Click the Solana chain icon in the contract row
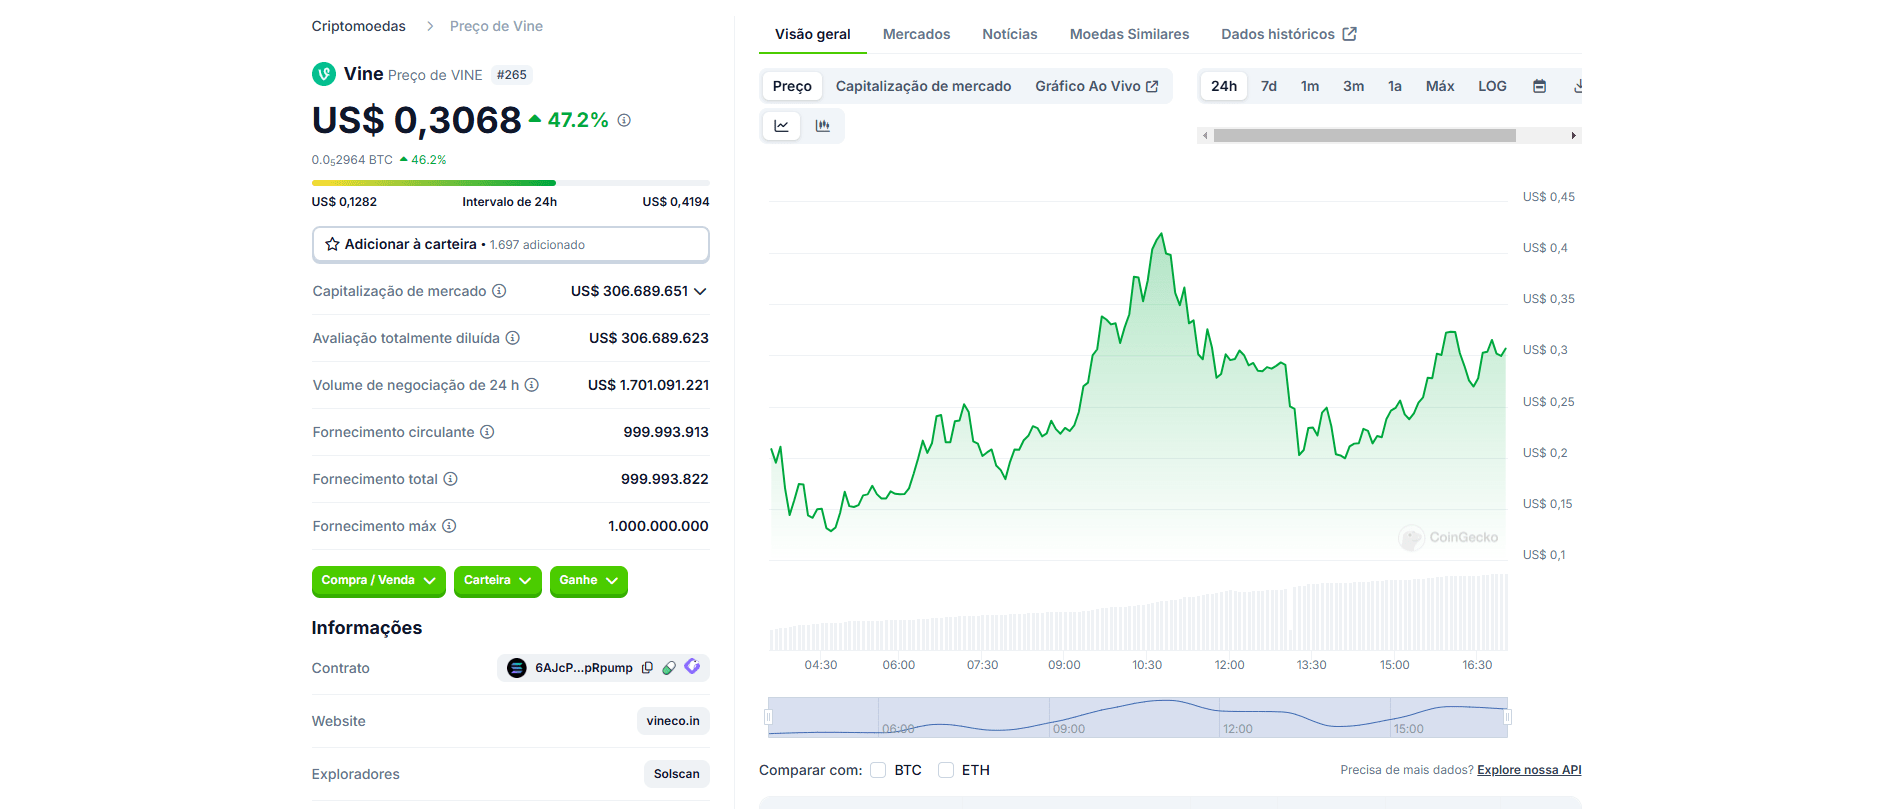This screenshot has width=1882, height=809. click(x=517, y=668)
